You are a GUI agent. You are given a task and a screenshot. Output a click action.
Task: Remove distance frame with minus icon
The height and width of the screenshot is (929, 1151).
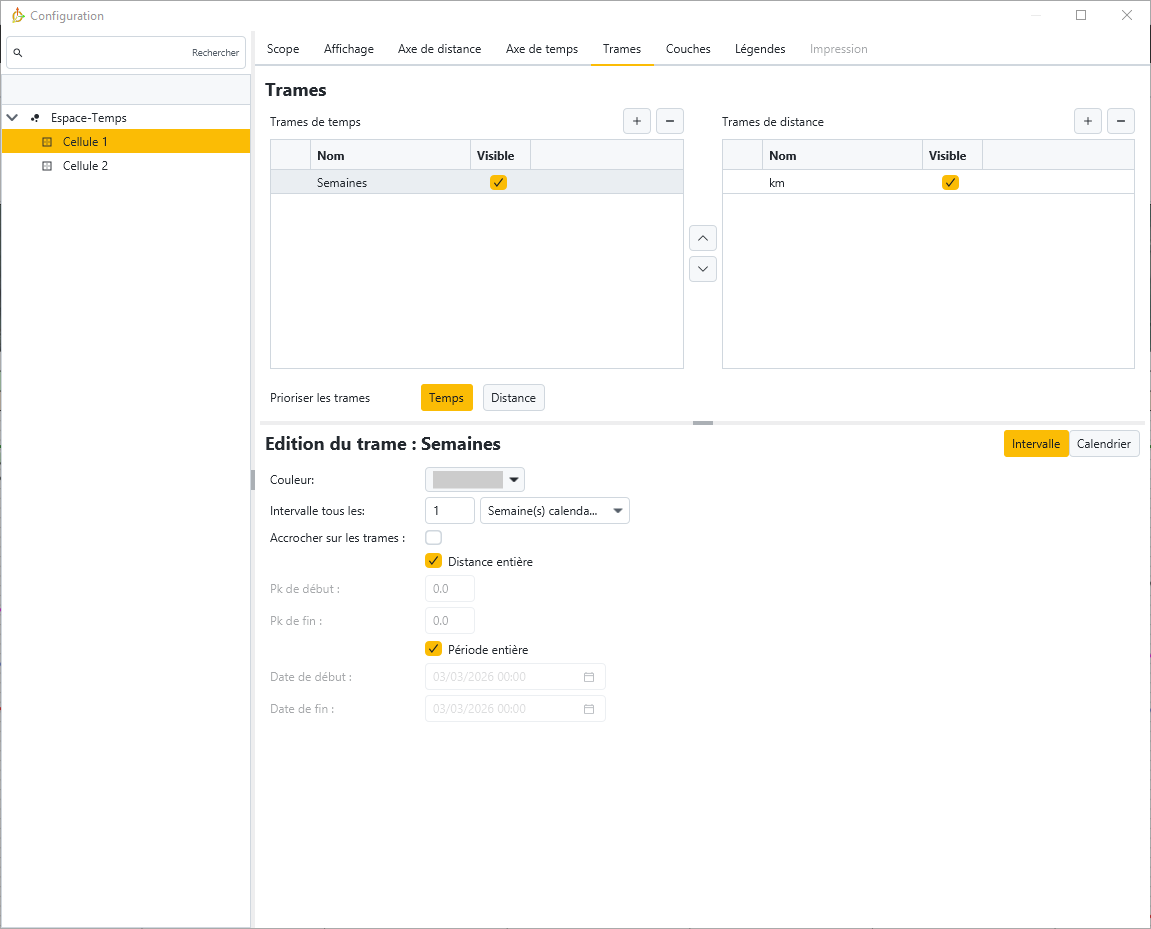tap(1121, 121)
